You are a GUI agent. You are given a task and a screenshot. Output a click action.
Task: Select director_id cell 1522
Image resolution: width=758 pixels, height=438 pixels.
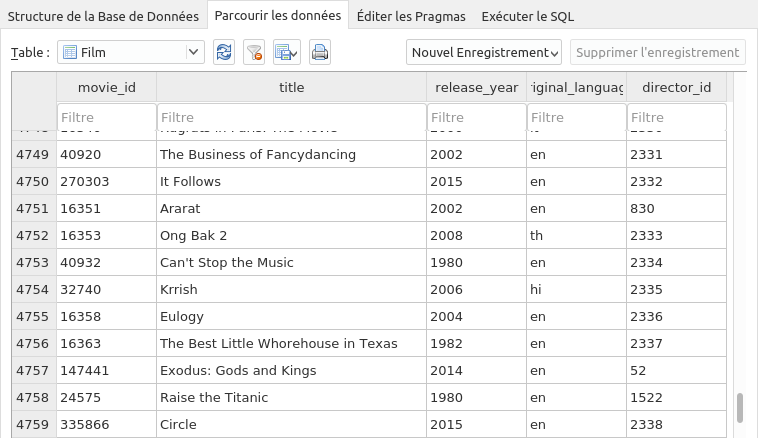pos(677,398)
